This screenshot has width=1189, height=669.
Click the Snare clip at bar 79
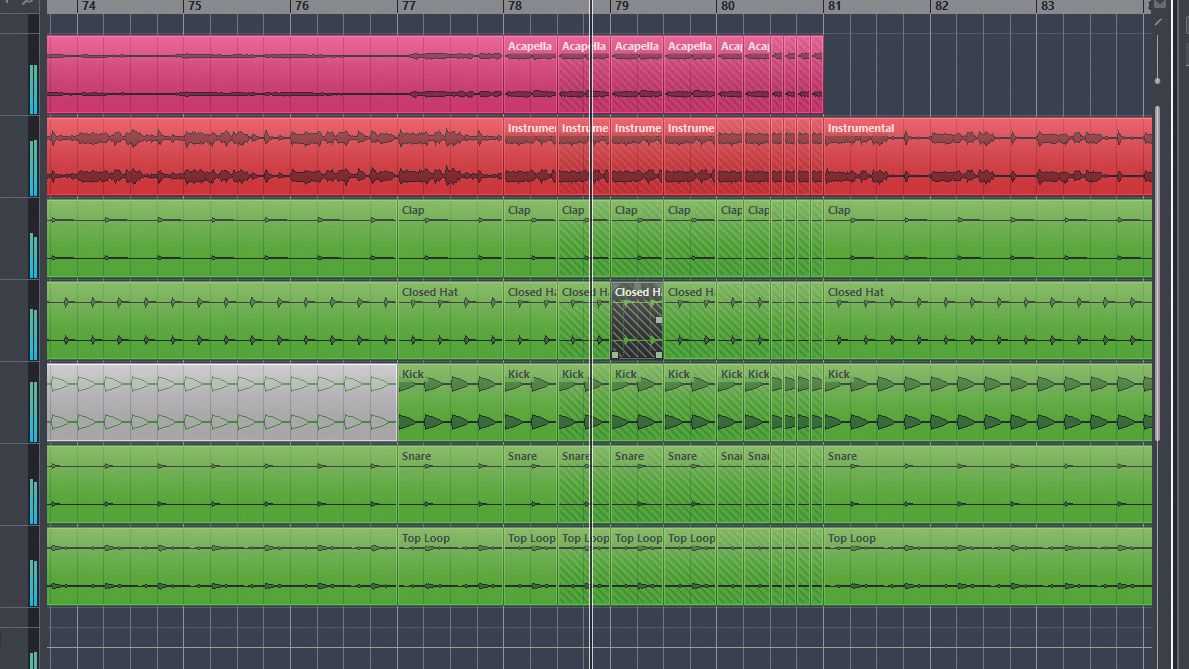[x=635, y=485]
